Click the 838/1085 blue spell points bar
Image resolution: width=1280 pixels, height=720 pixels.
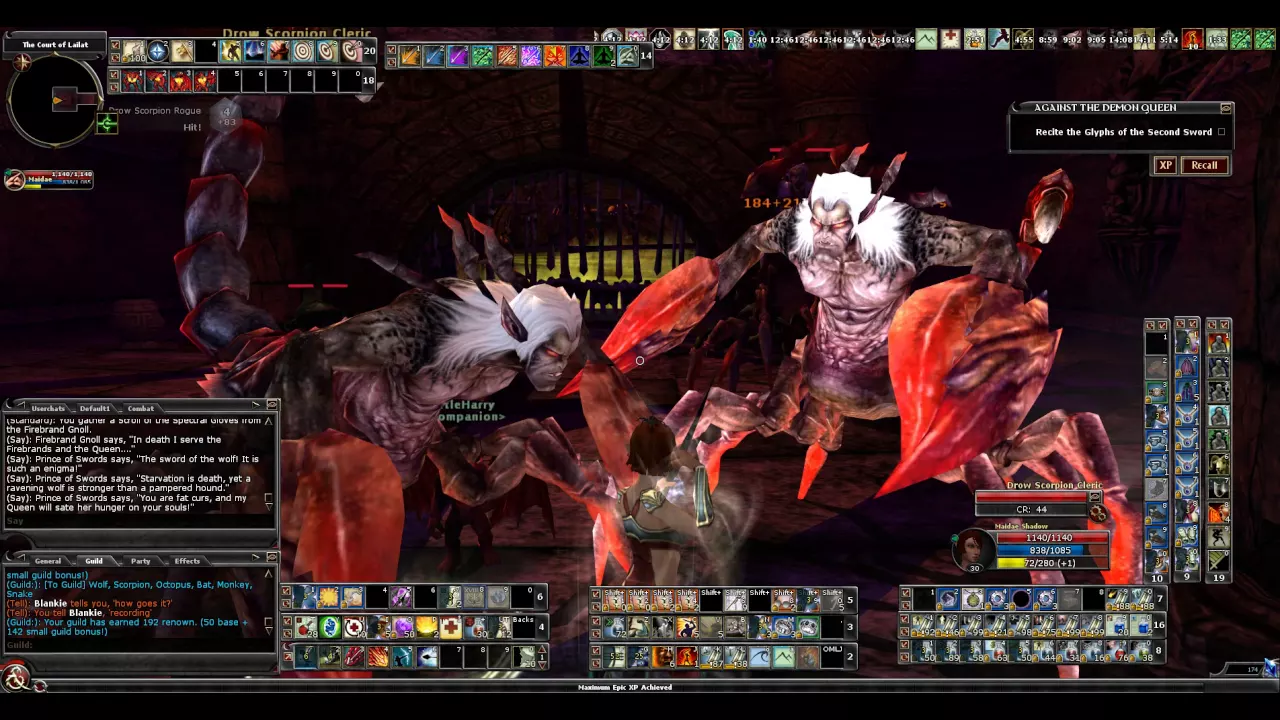click(1052, 550)
